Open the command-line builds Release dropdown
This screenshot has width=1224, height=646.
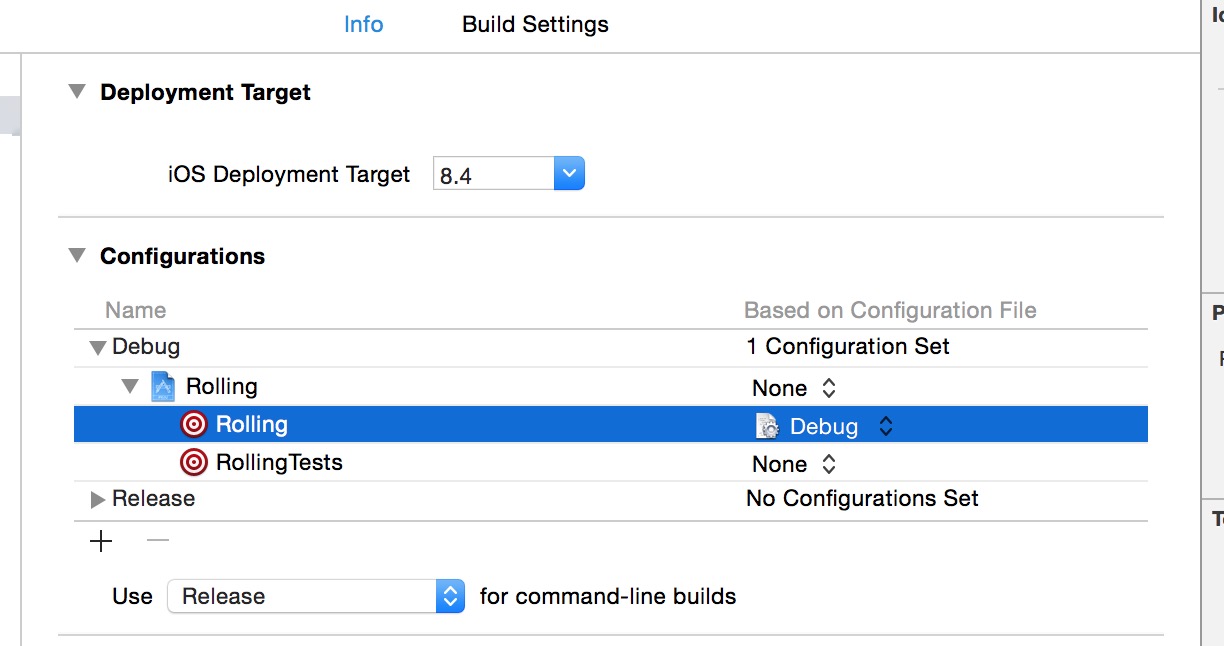pos(450,597)
